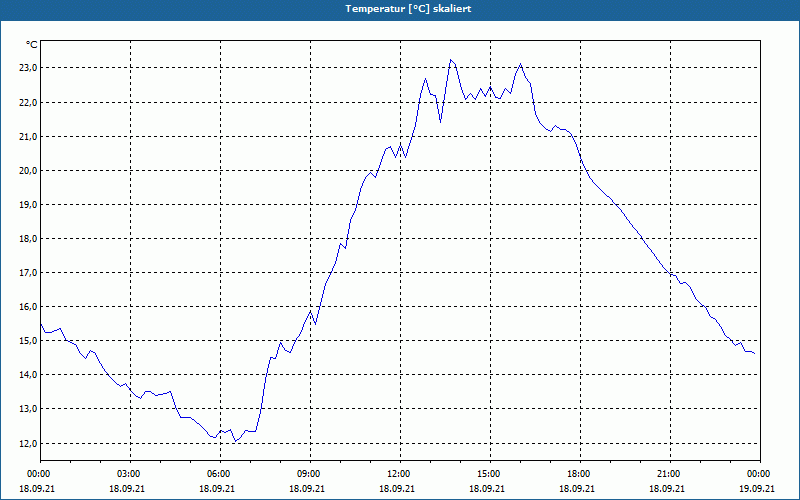
Task: Click the °C unit label on the axis
Action: [32, 45]
